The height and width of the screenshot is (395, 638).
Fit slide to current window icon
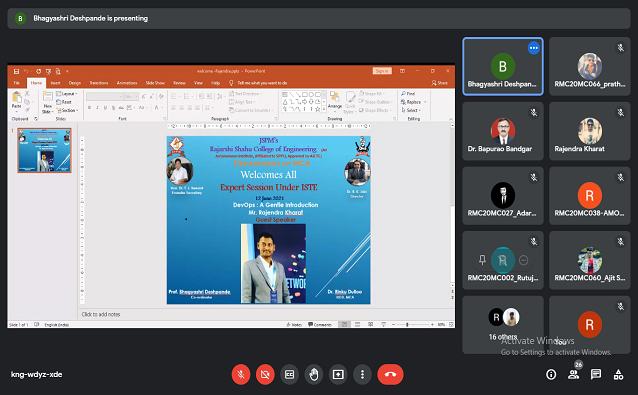[x=451, y=325]
